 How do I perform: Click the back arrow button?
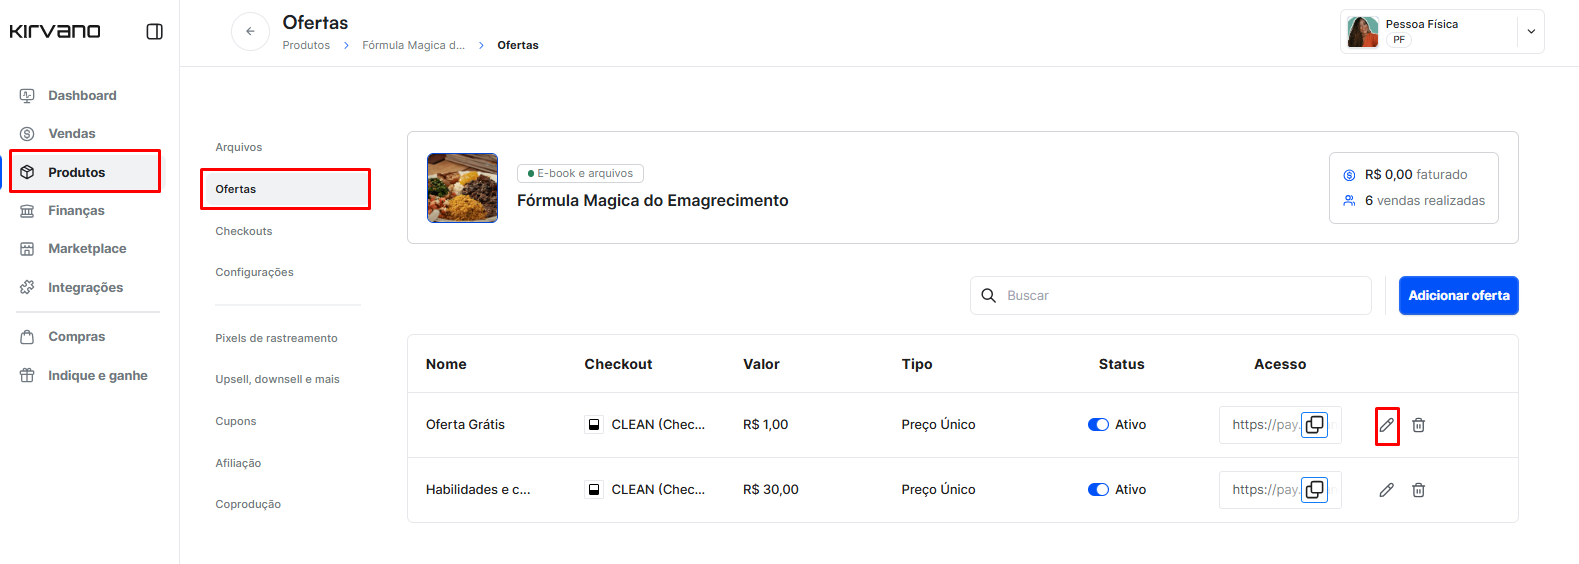pyautogui.click(x=250, y=32)
